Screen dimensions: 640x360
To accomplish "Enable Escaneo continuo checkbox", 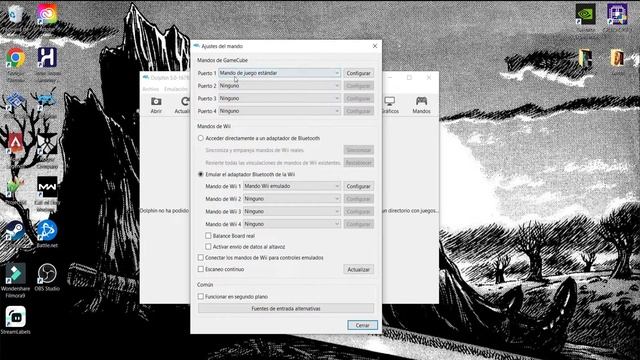I will click(x=200, y=269).
